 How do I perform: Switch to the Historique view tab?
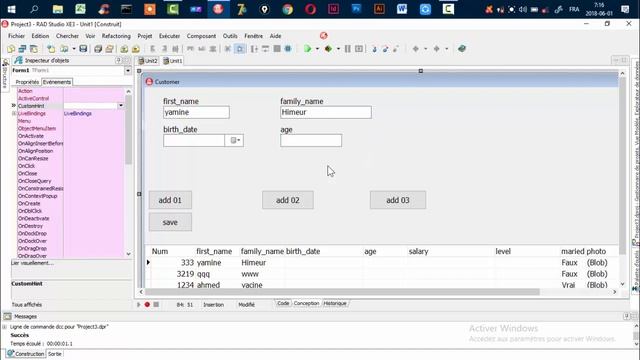pos(335,304)
